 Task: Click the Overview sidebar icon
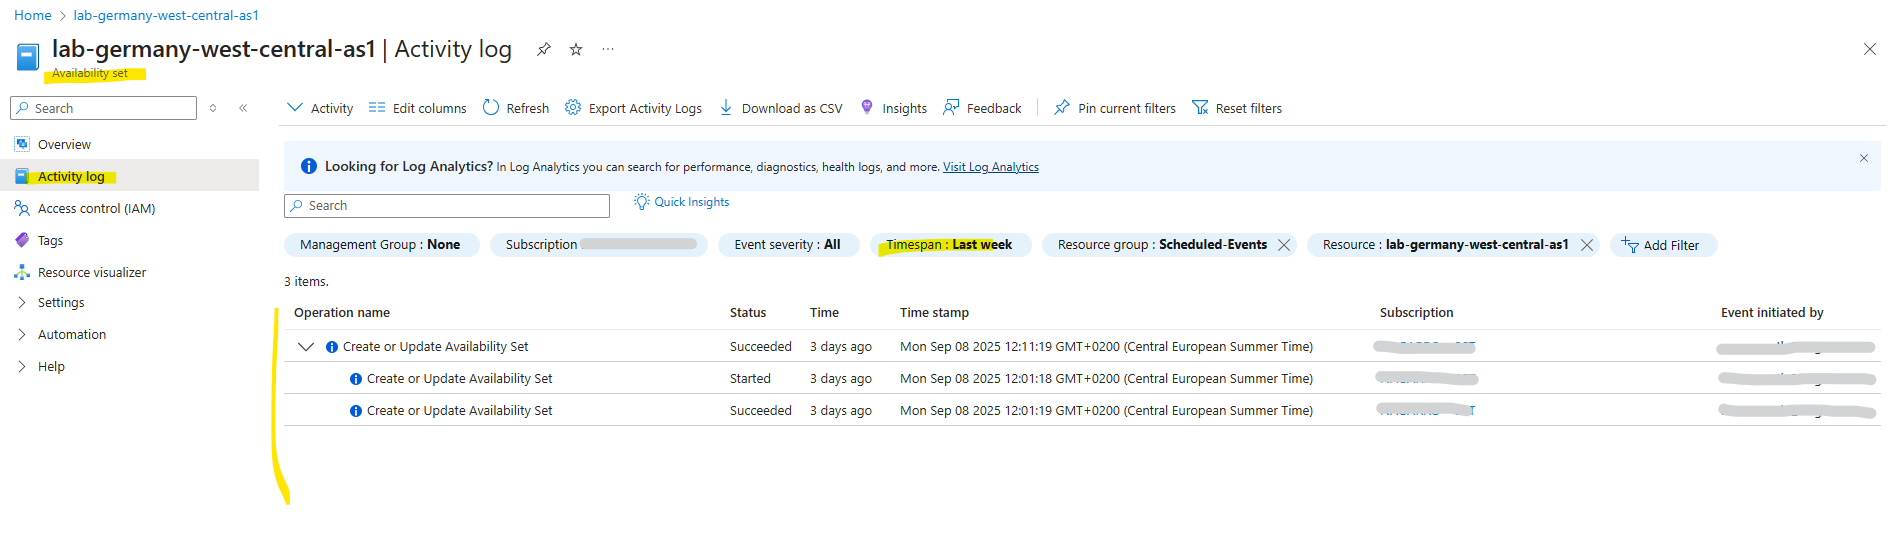click(22, 144)
